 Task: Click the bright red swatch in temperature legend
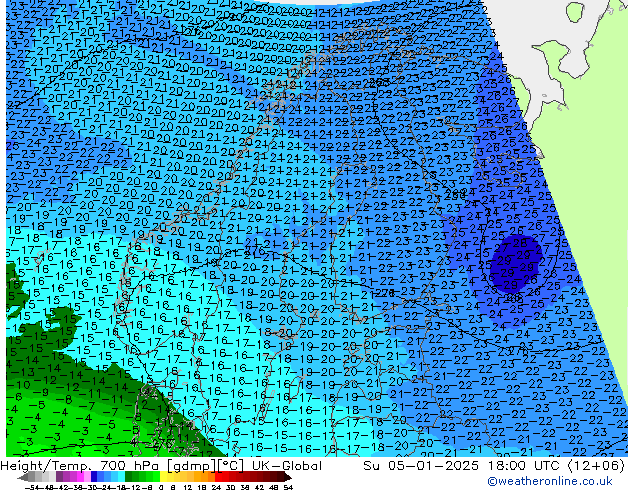point(218,477)
